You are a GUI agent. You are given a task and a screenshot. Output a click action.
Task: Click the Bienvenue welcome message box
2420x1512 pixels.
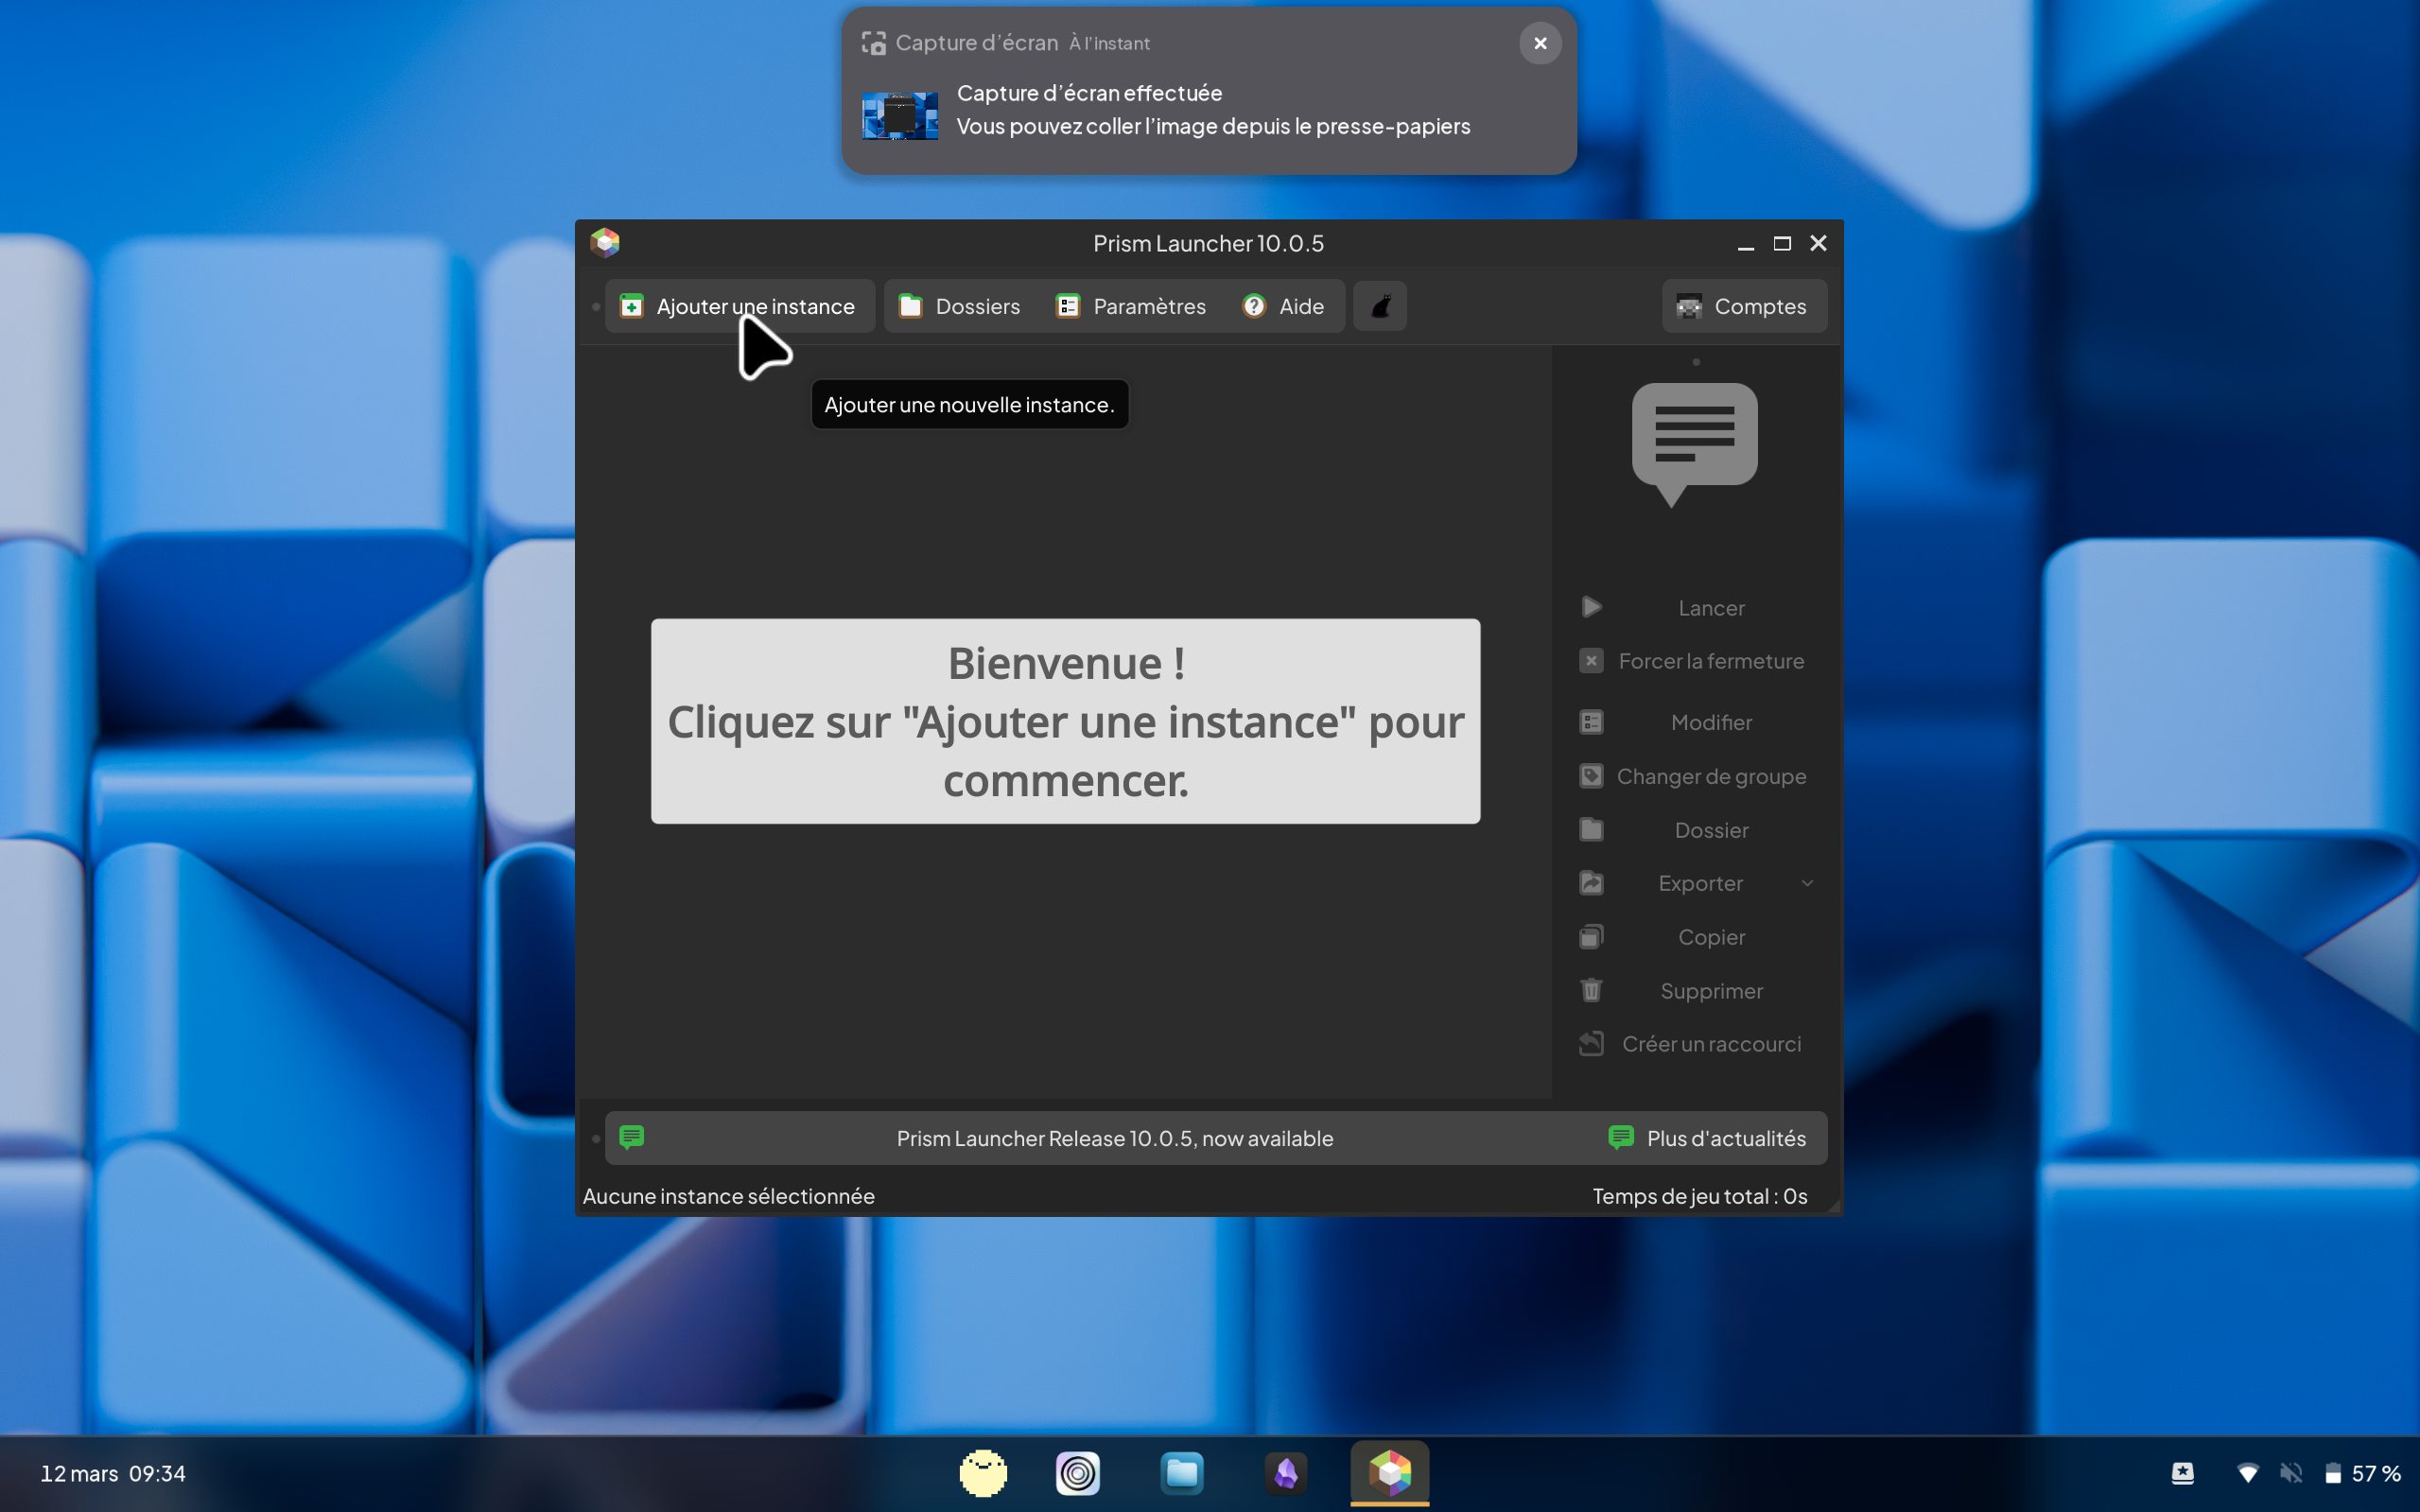1065,721
